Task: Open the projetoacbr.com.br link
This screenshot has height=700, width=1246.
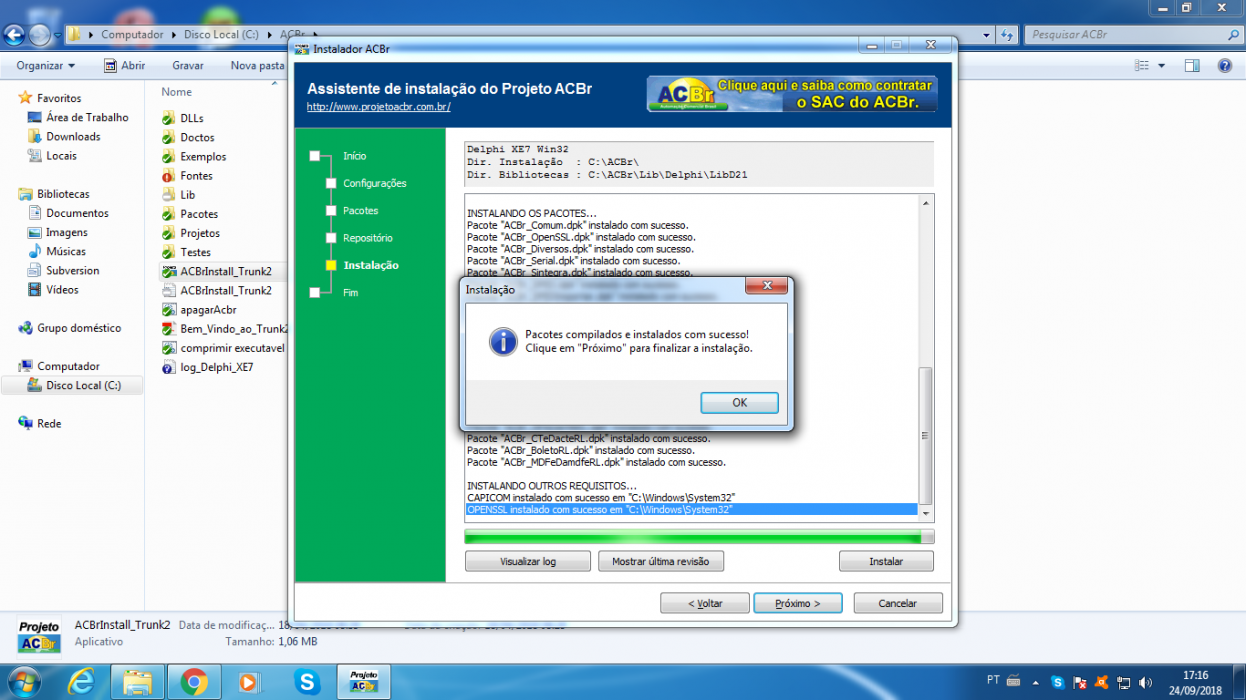Action: point(378,107)
